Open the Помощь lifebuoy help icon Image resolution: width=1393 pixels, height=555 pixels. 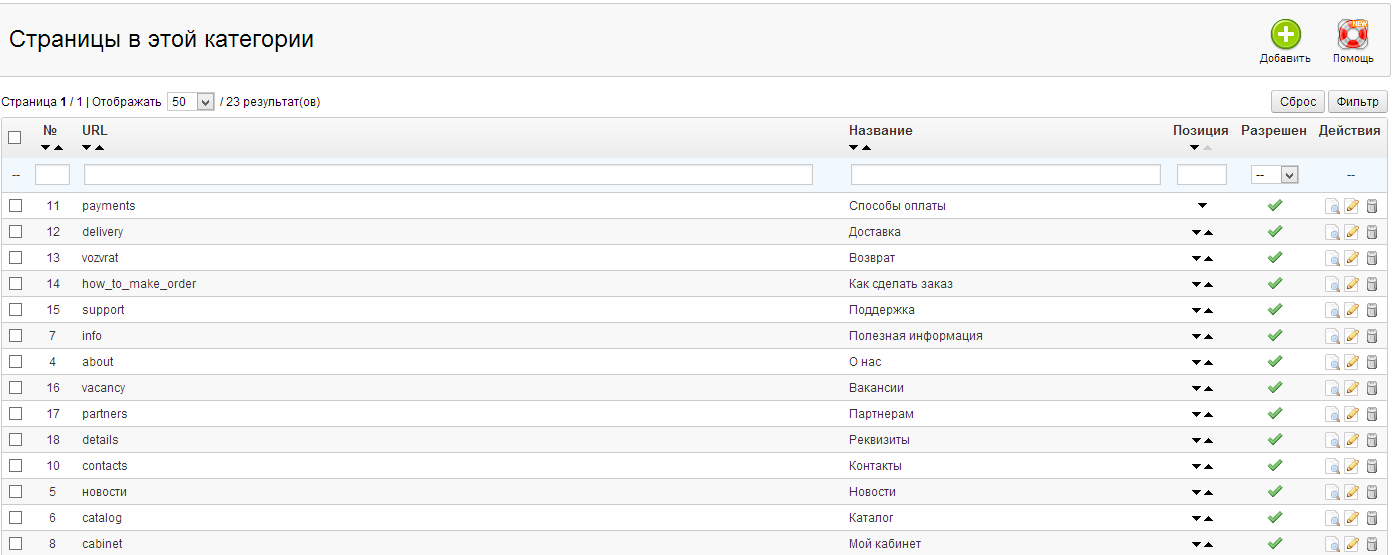(x=1352, y=35)
